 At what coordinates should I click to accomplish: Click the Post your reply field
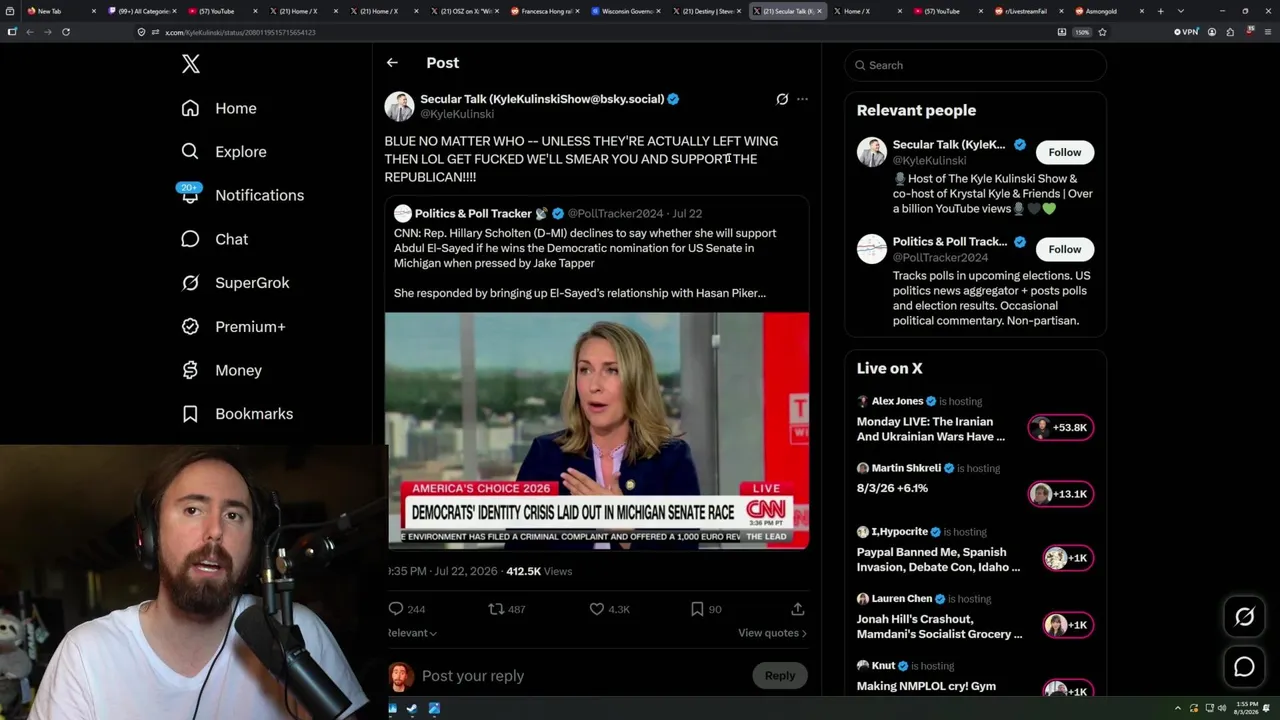[580, 676]
